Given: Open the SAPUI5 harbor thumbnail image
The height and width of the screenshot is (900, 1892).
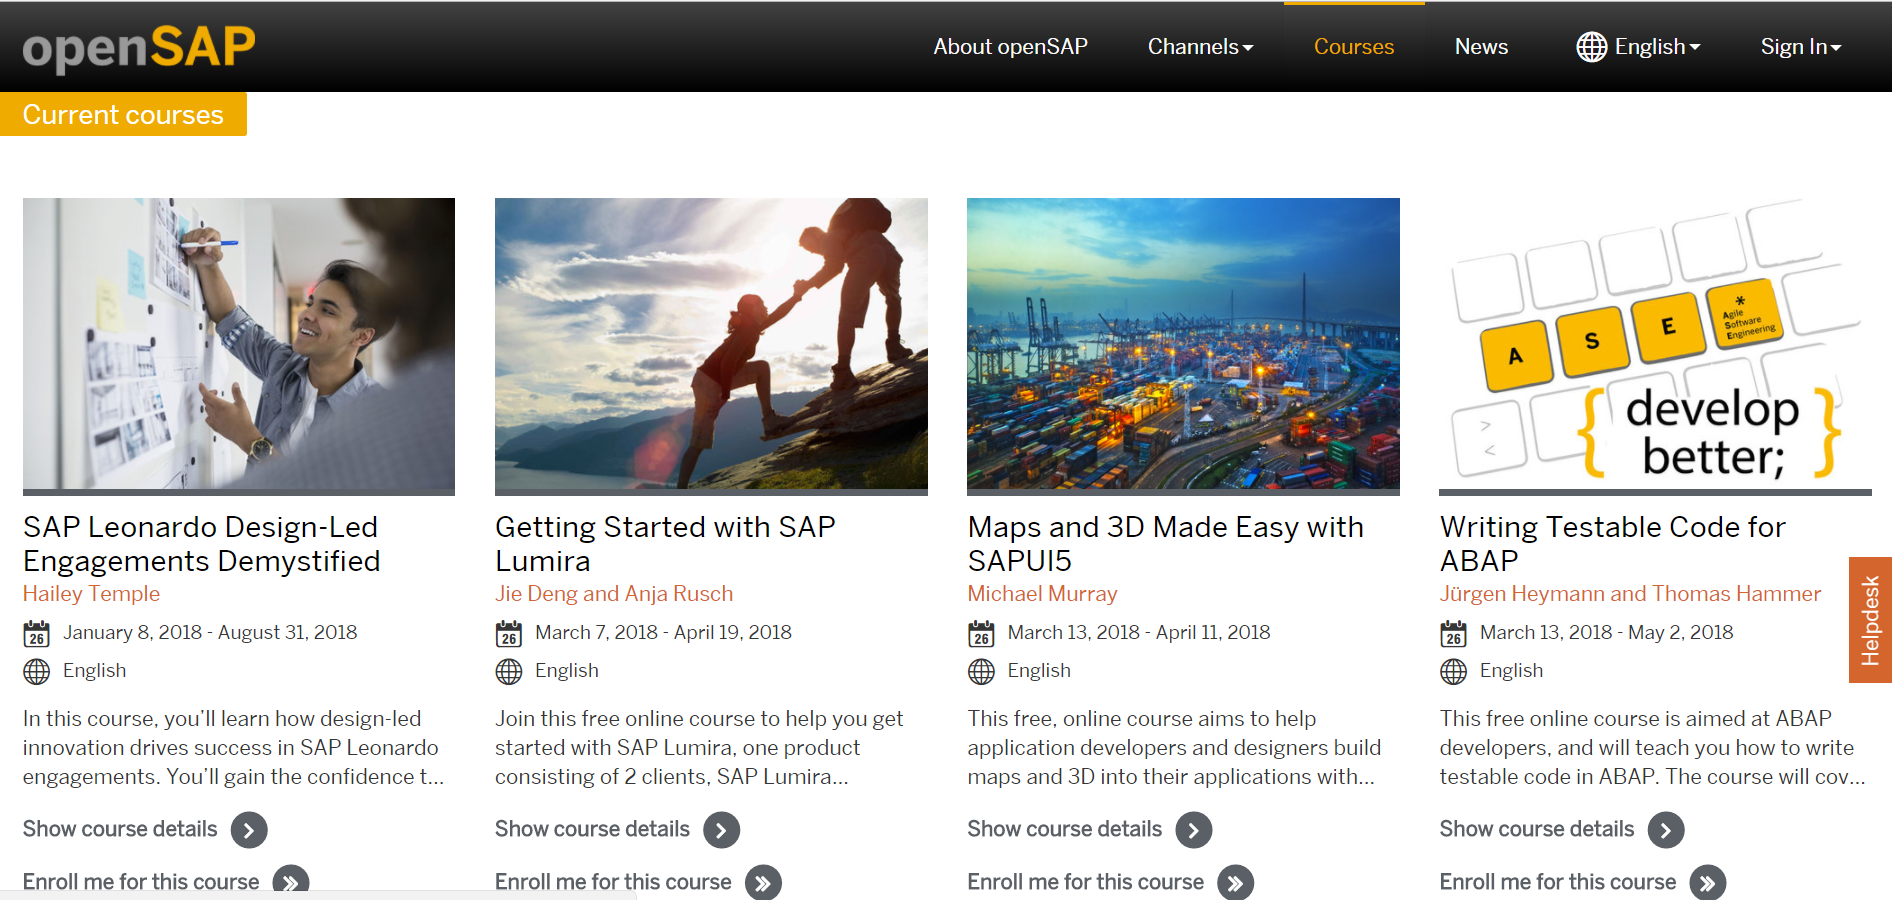Looking at the screenshot, I should [x=1183, y=344].
